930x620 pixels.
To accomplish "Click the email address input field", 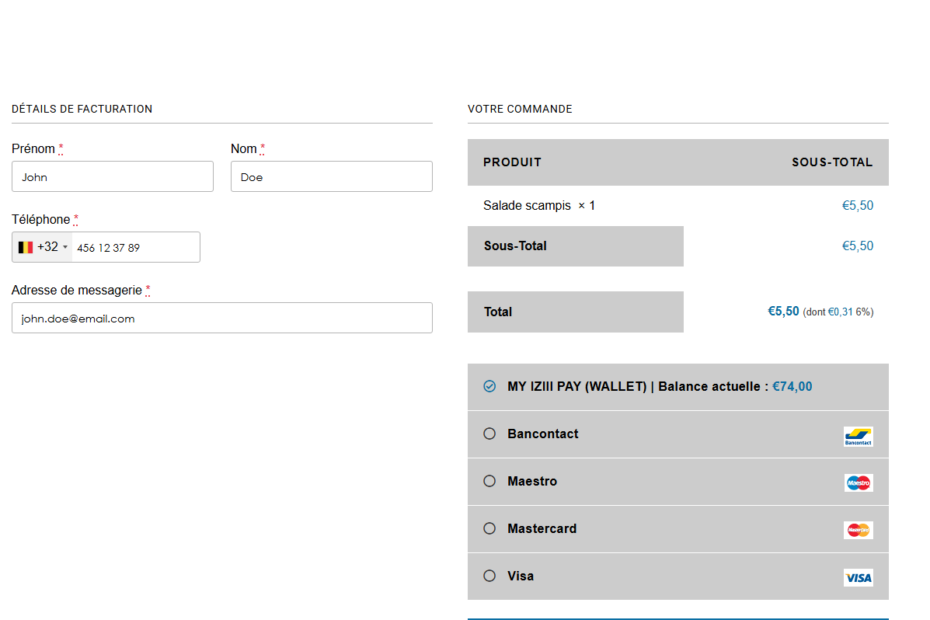I will click(222, 318).
